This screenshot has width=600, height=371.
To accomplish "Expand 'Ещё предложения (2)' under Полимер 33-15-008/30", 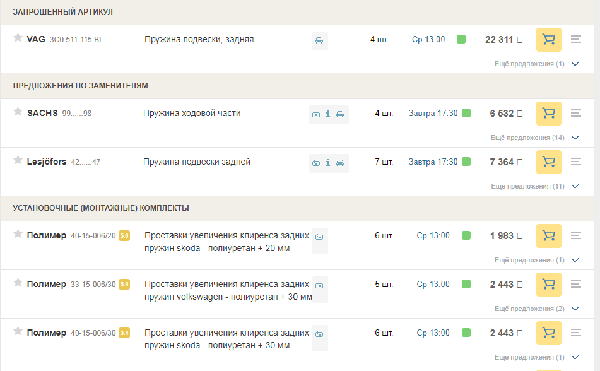I will (536, 309).
